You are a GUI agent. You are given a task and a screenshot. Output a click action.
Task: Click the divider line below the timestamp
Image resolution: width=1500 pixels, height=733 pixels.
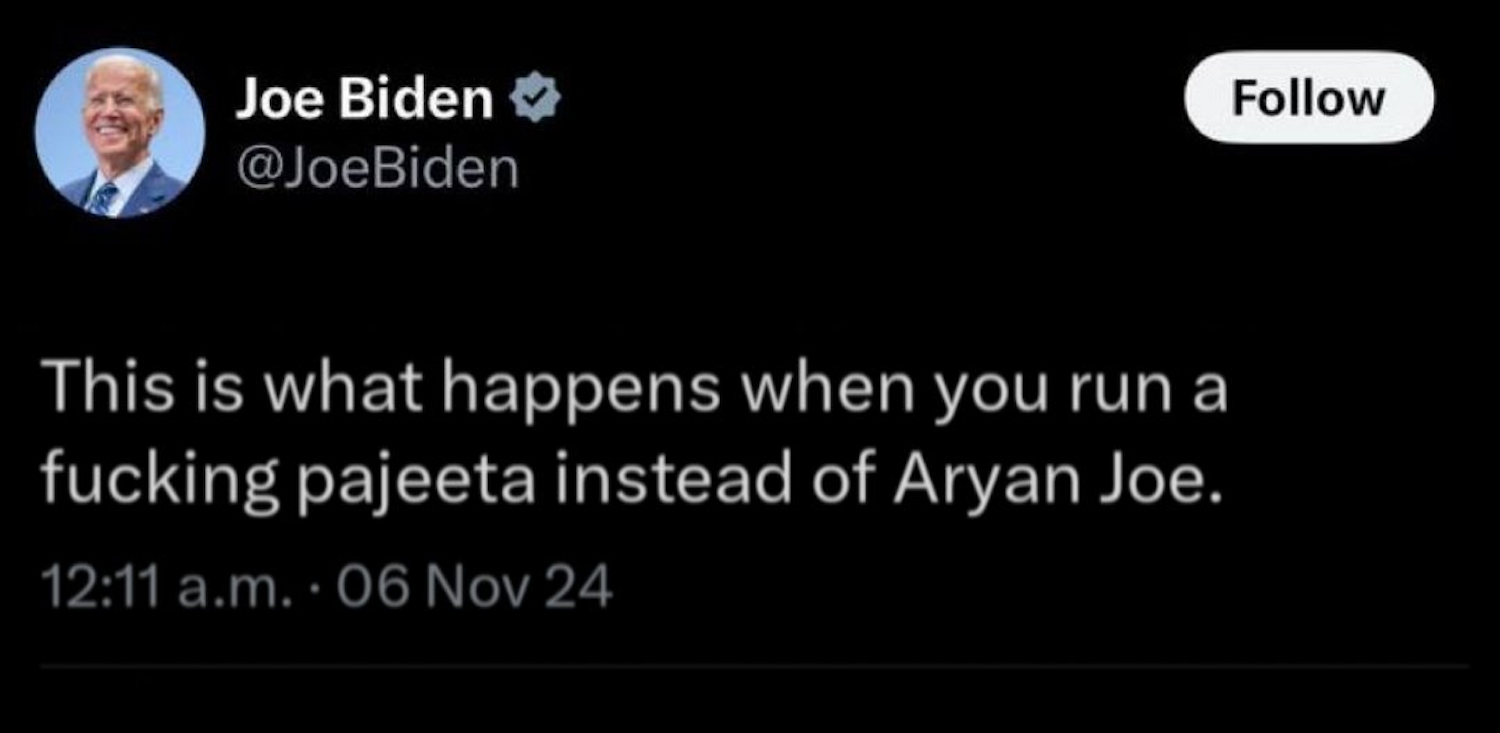[750, 665]
